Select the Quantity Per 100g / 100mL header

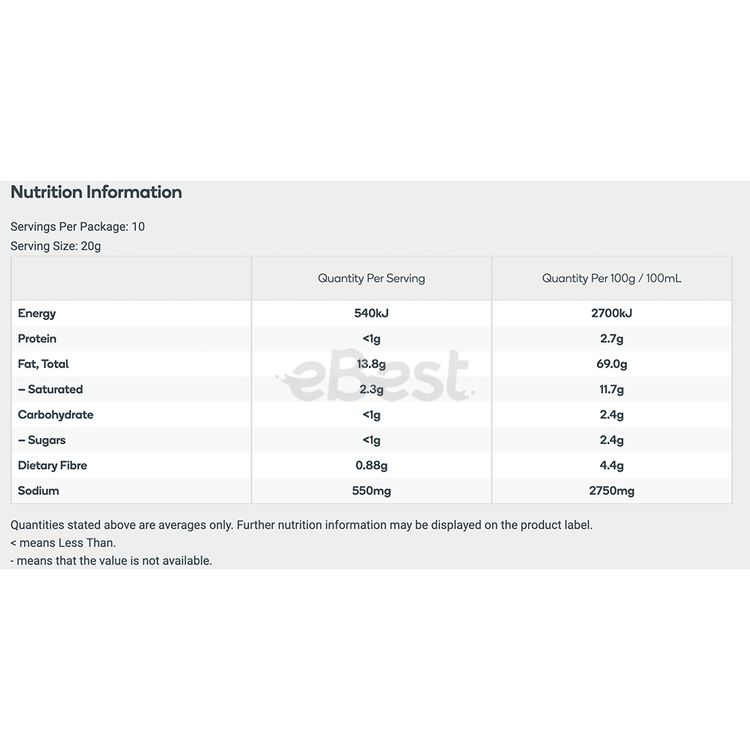pos(611,279)
